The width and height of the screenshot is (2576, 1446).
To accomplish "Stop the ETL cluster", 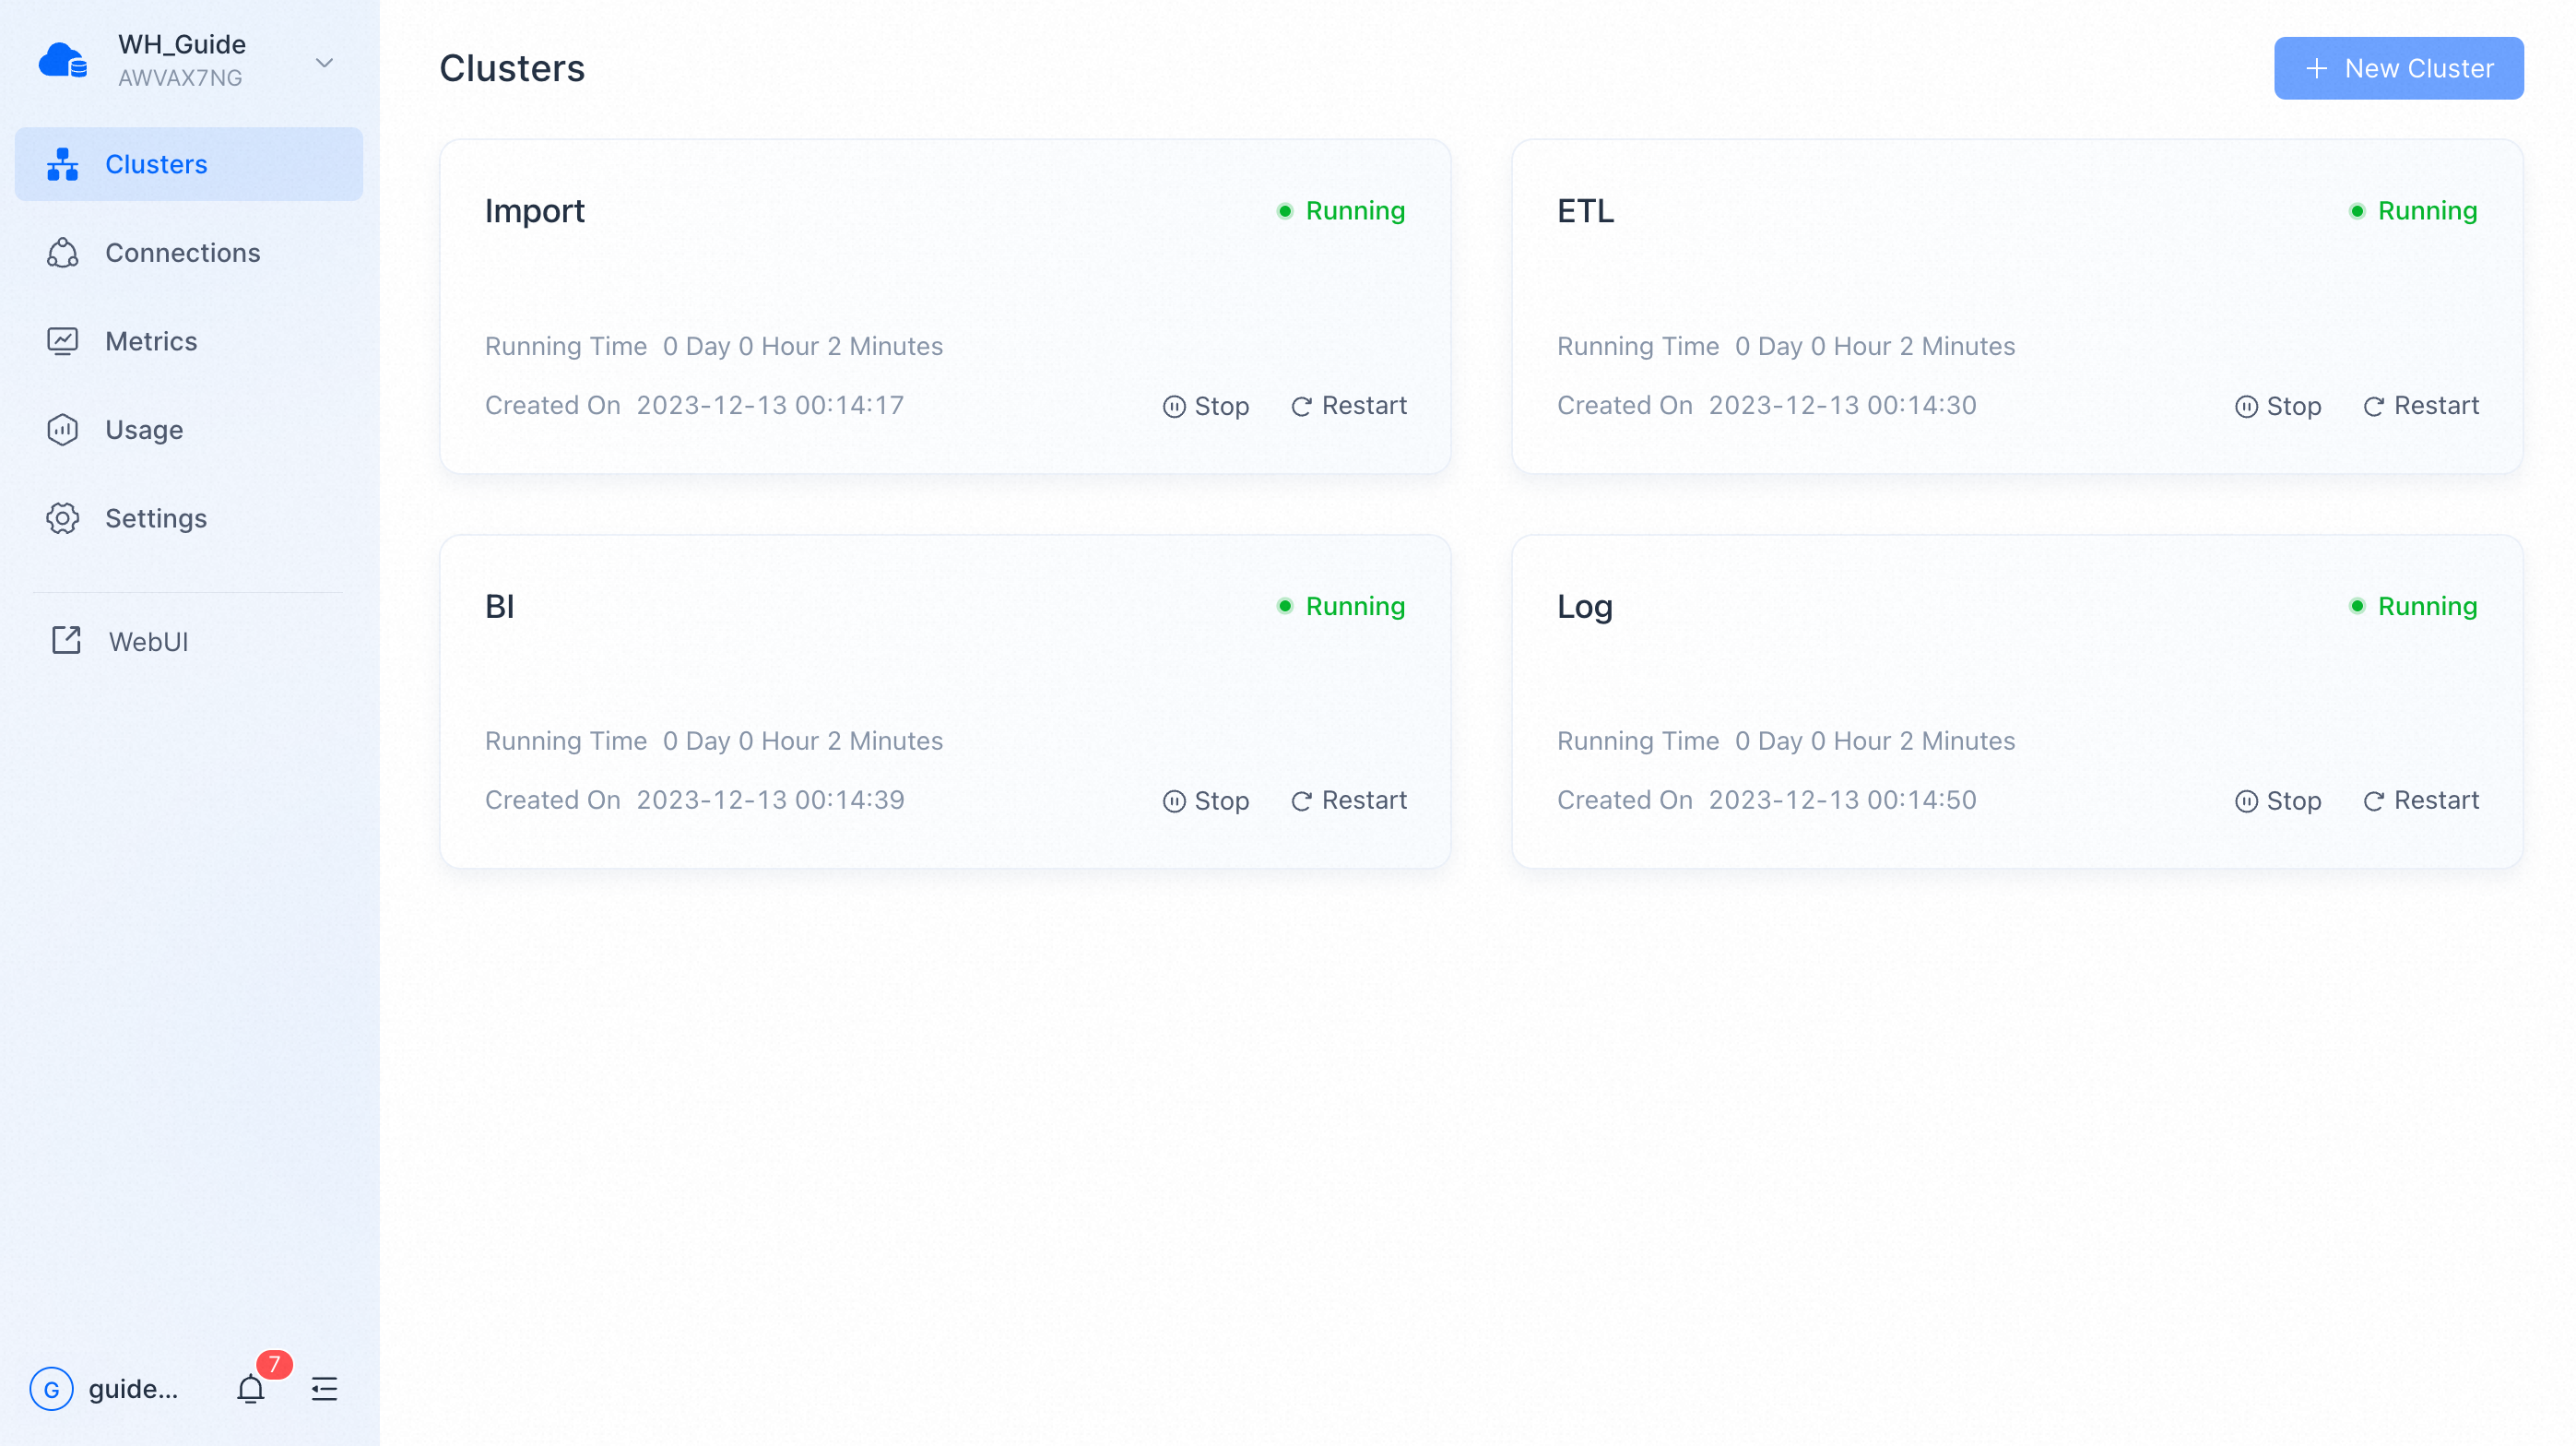I will [x=2278, y=406].
